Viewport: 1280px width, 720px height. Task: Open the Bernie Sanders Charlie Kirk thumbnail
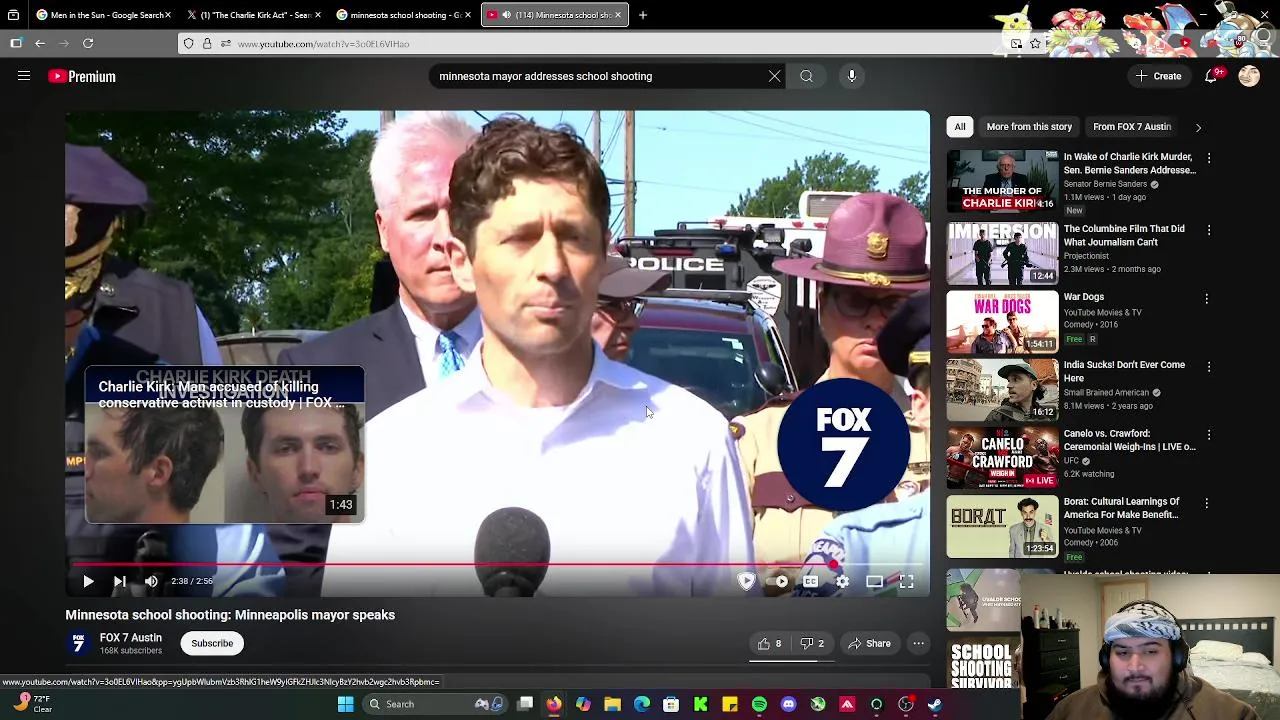pos(1002,181)
